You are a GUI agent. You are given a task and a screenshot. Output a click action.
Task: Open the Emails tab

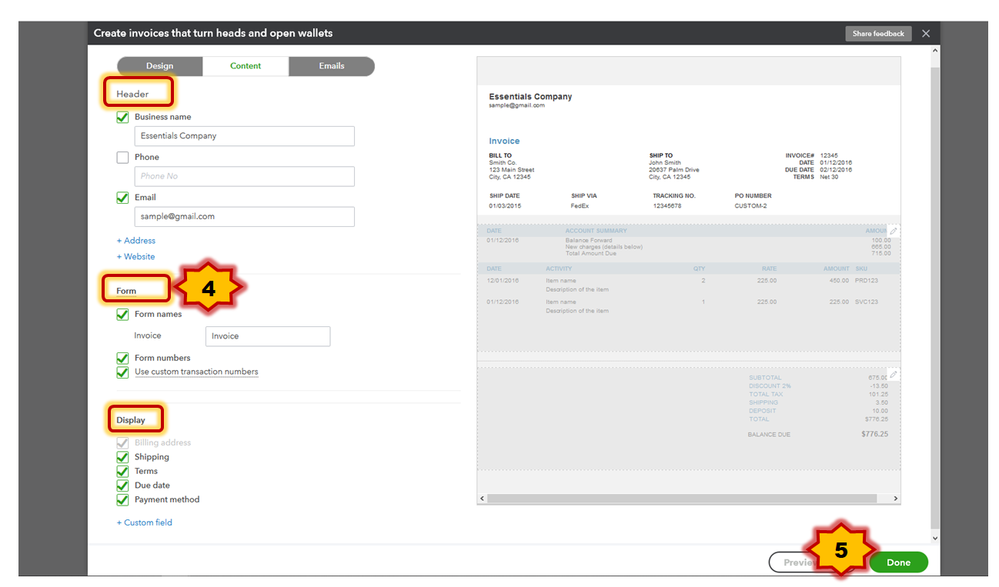[331, 66]
